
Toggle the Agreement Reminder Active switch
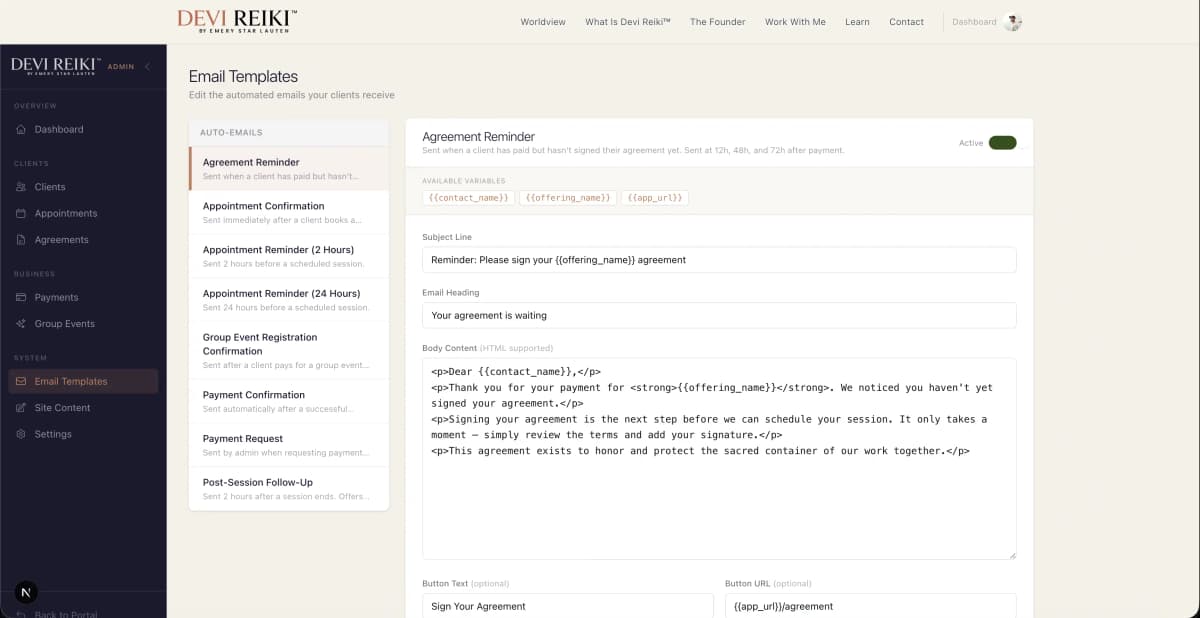pos(1001,142)
